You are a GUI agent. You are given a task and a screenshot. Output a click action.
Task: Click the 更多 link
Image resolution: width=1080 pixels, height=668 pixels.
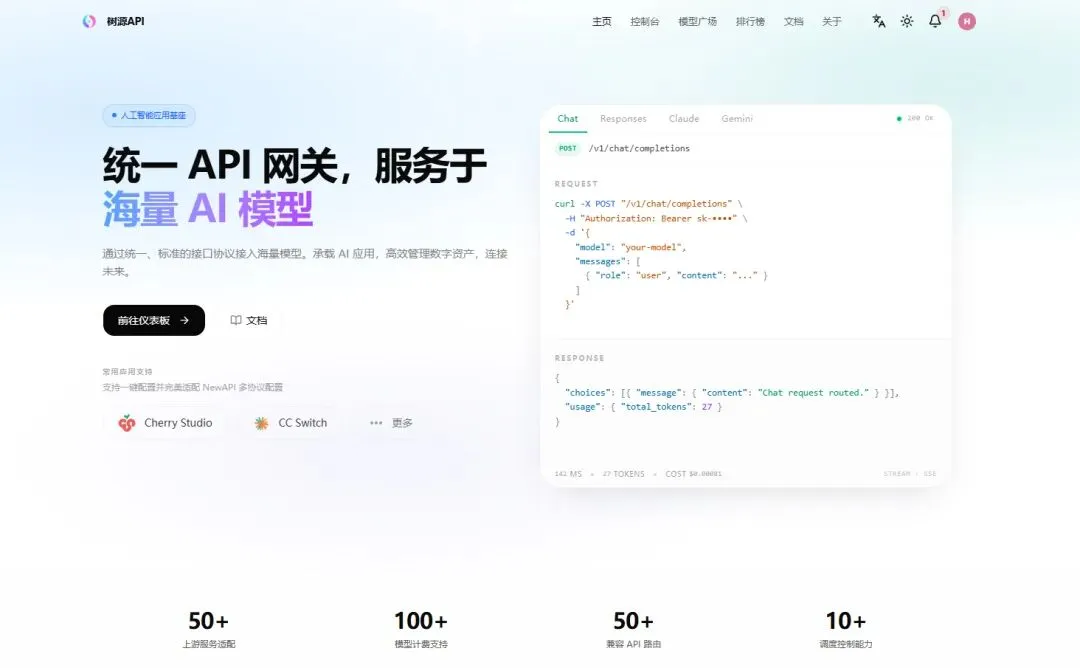[402, 423]
